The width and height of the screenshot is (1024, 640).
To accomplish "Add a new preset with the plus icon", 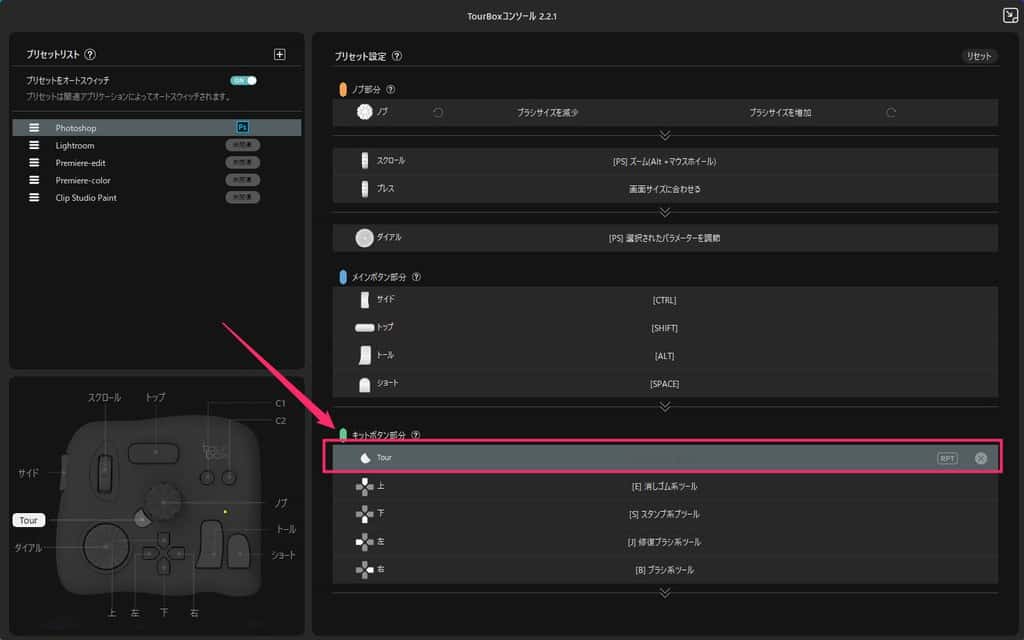I will (280, 55).
